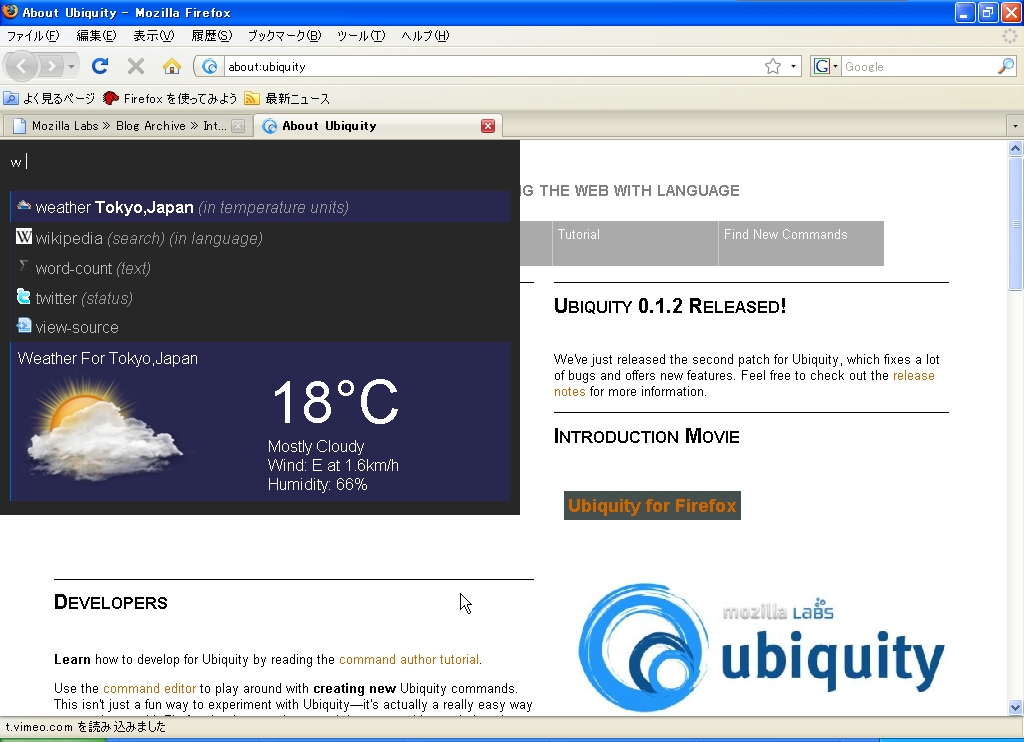Screen dimensions: 1024x742
Task: Reload the about:ubiquity page
Action: pyautogui.click(x=100, y=66)
